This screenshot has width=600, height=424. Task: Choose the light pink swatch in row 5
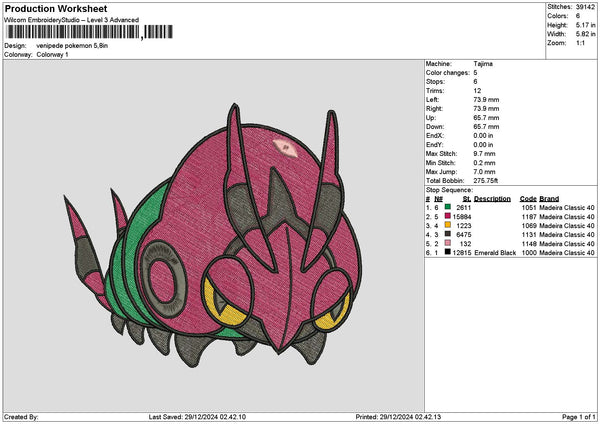447,243
